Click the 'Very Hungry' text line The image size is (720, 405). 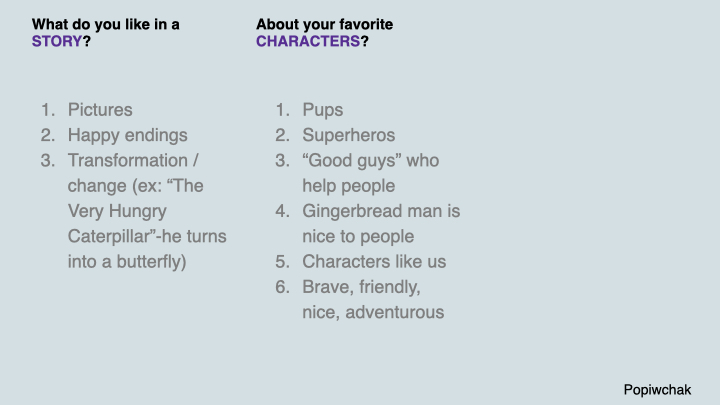117,211
